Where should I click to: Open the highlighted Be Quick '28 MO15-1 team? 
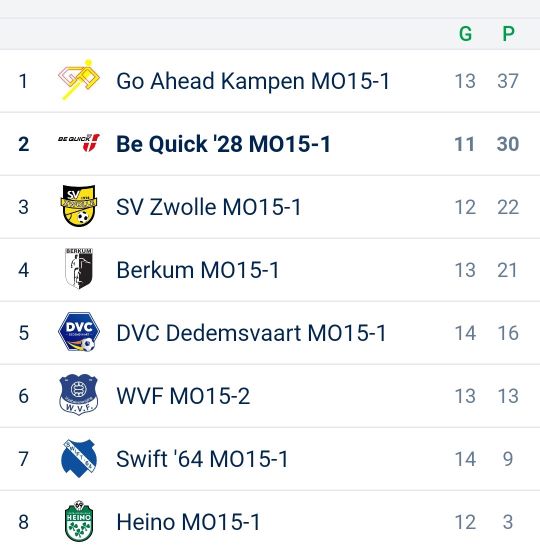point(223,144)
